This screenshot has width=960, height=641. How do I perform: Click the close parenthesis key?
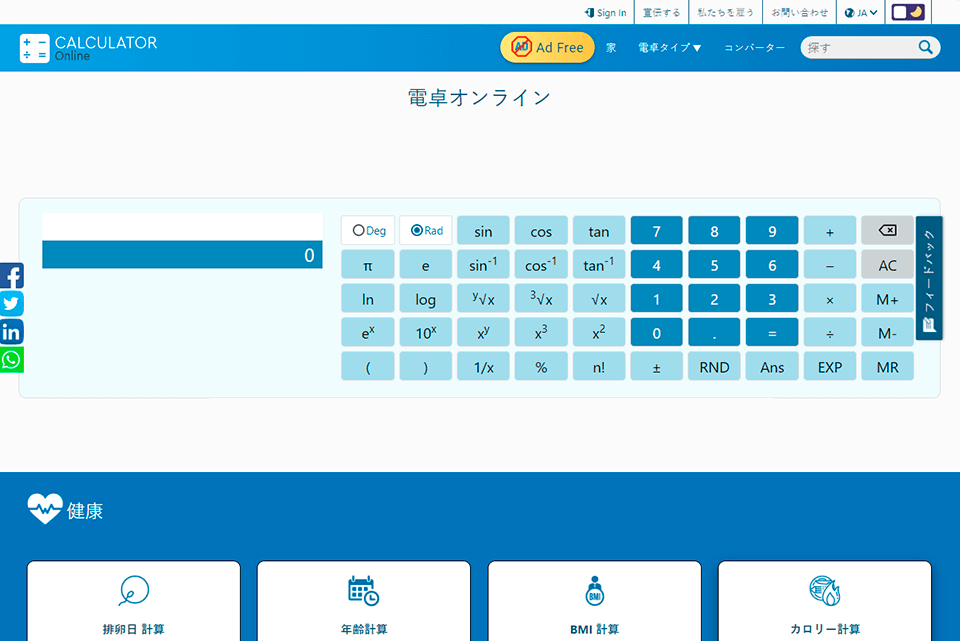point(426,366)
